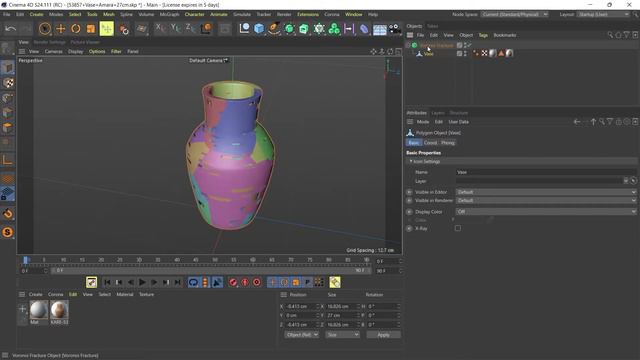Open the Visible in Editor dropdown
Image resolution: width=640 pixels, height=360 pixels.
click(546, 192)
